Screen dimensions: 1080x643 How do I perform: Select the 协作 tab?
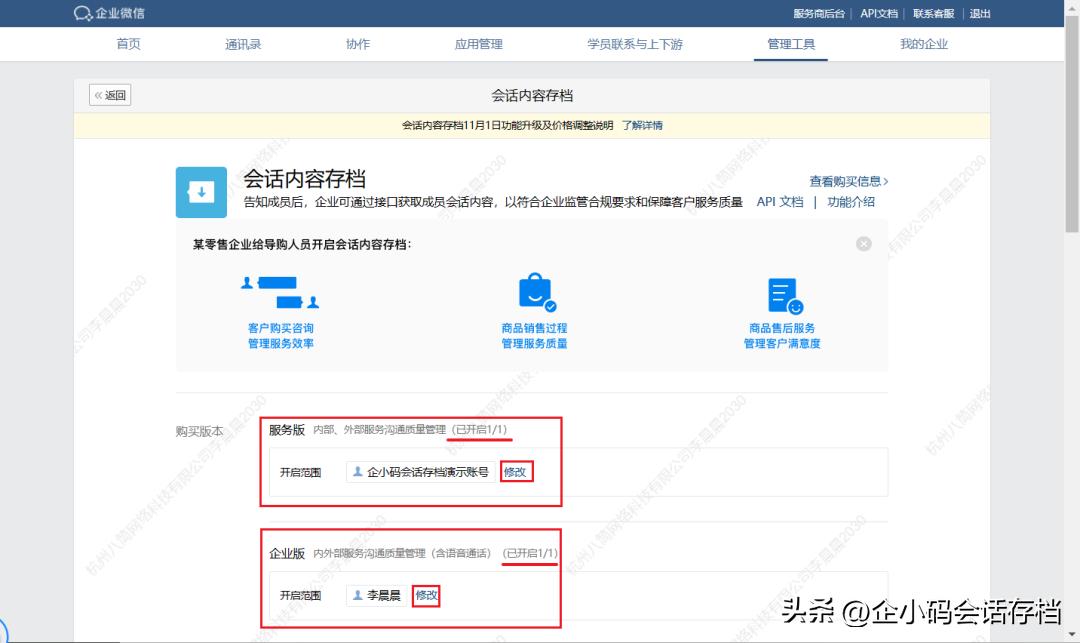357,44
